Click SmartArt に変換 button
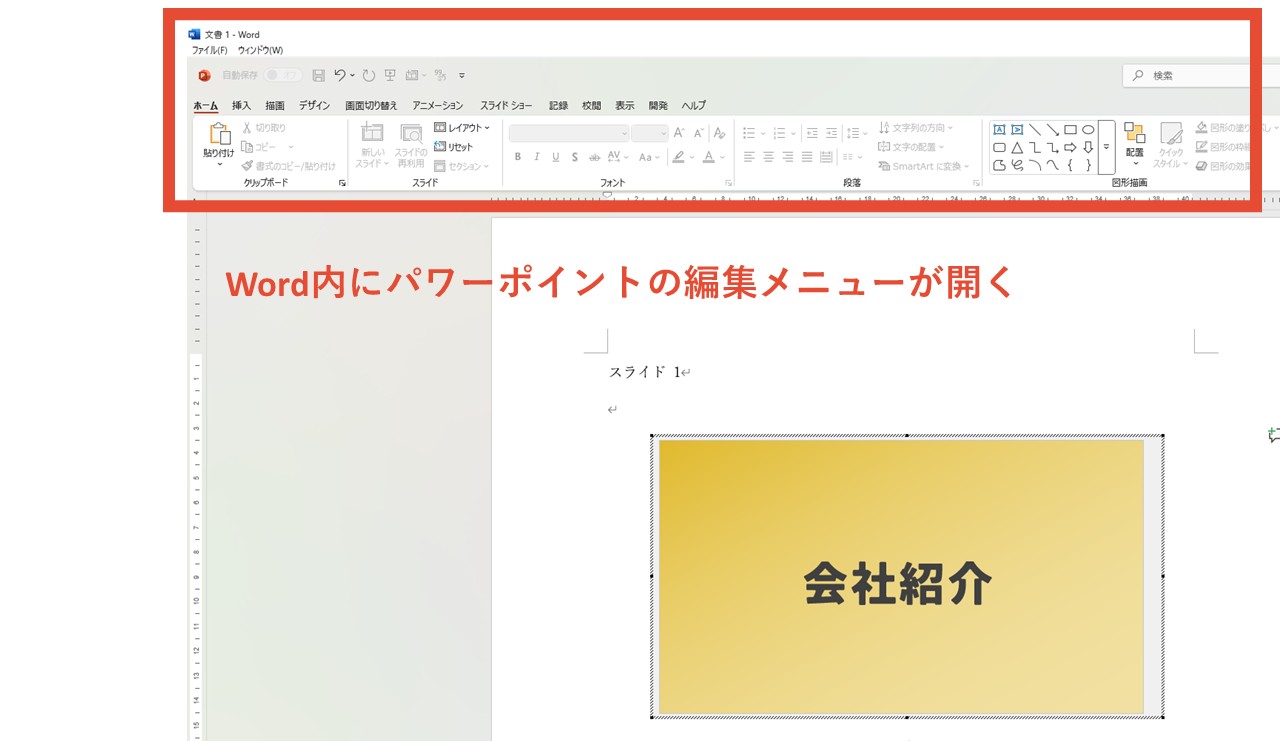Screen dimensions: 1280x741 pyautogui.click(x=924, y=166)
